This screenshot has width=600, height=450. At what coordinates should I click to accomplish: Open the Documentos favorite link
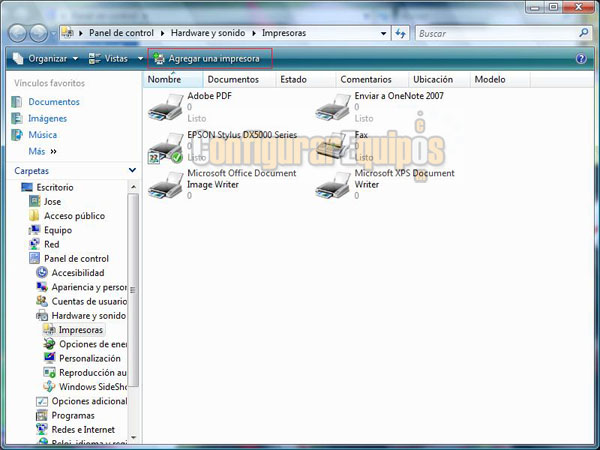click(54, 102)
